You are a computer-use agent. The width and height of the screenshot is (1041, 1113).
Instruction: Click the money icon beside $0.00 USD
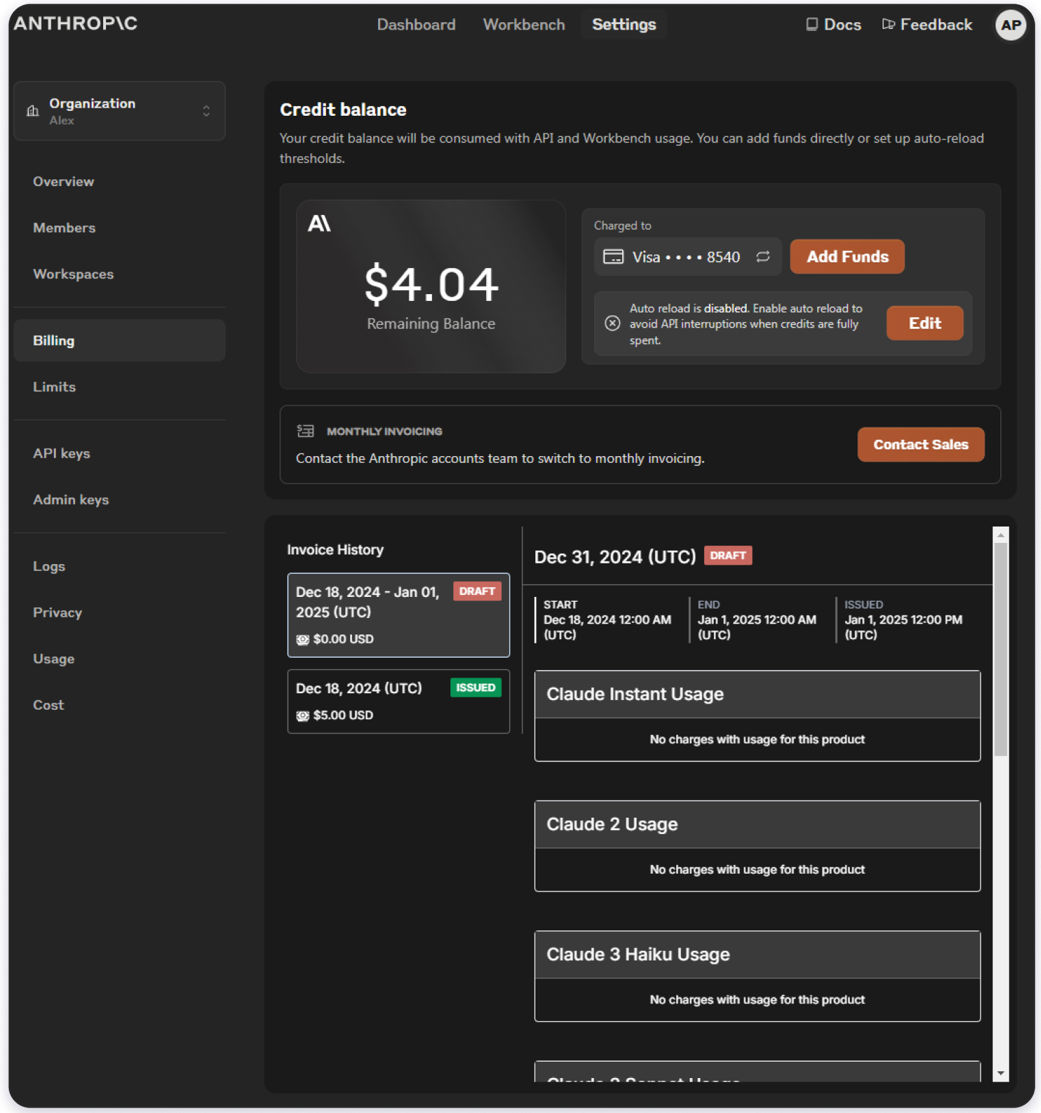click(302, 640)
